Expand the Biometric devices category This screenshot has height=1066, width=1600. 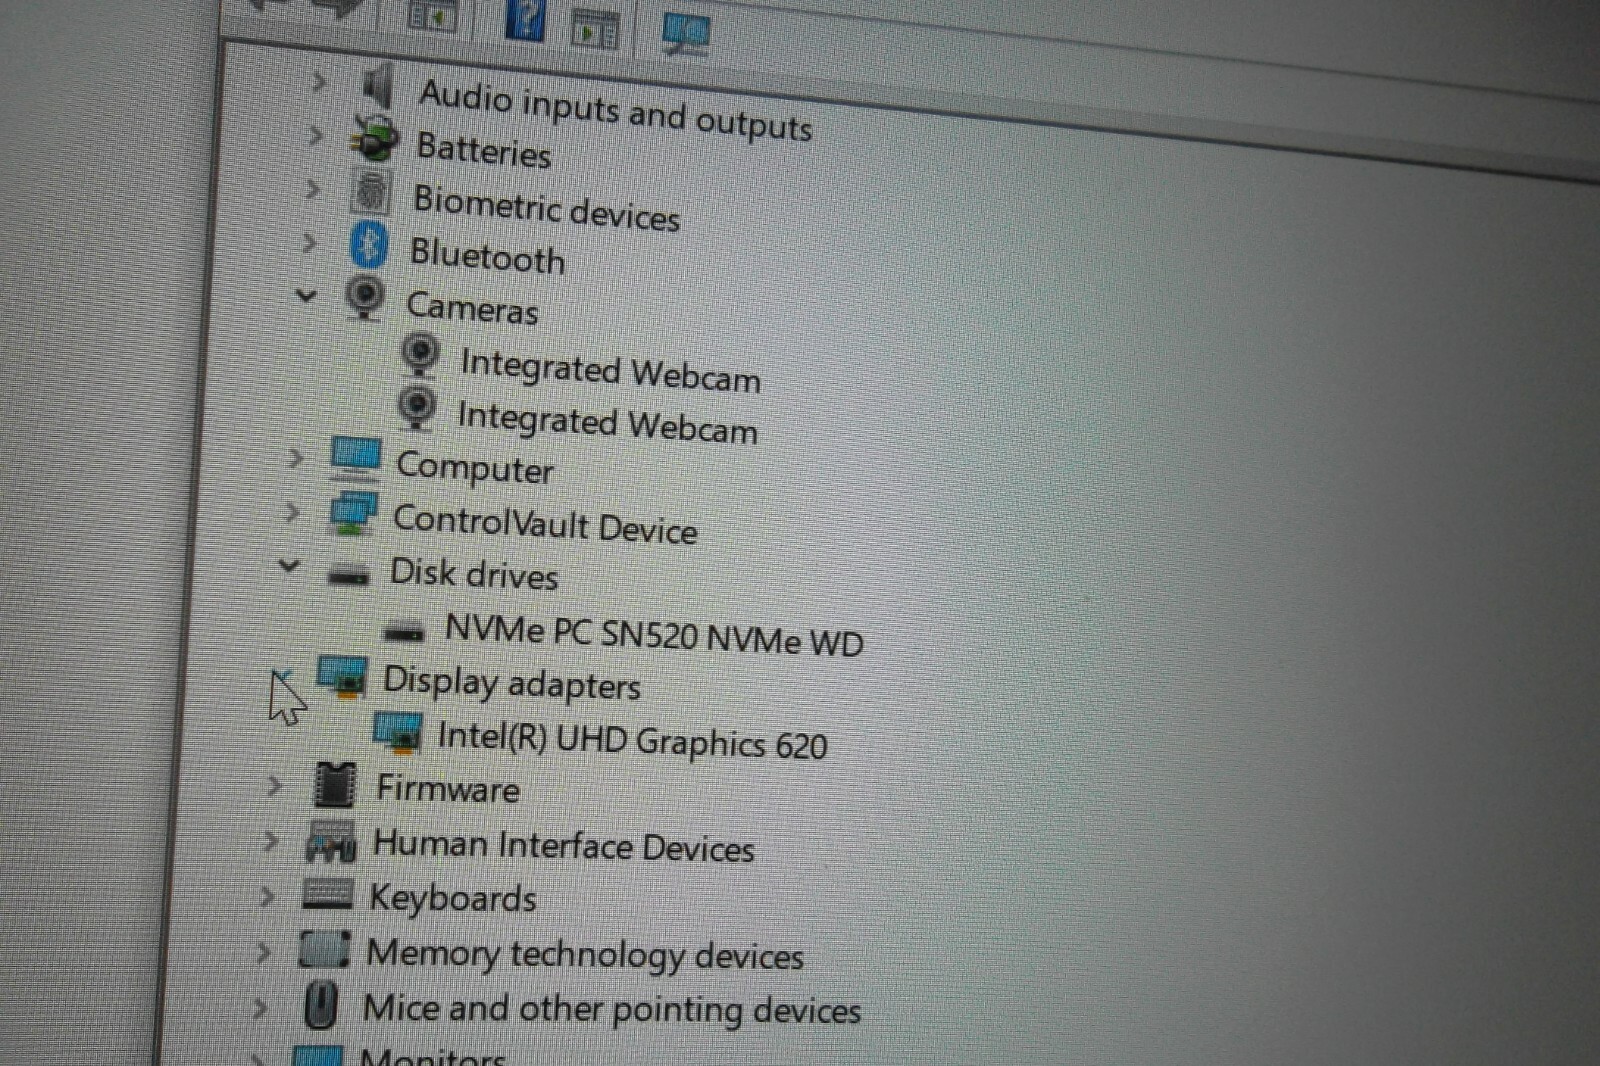(x=312, y=187)
